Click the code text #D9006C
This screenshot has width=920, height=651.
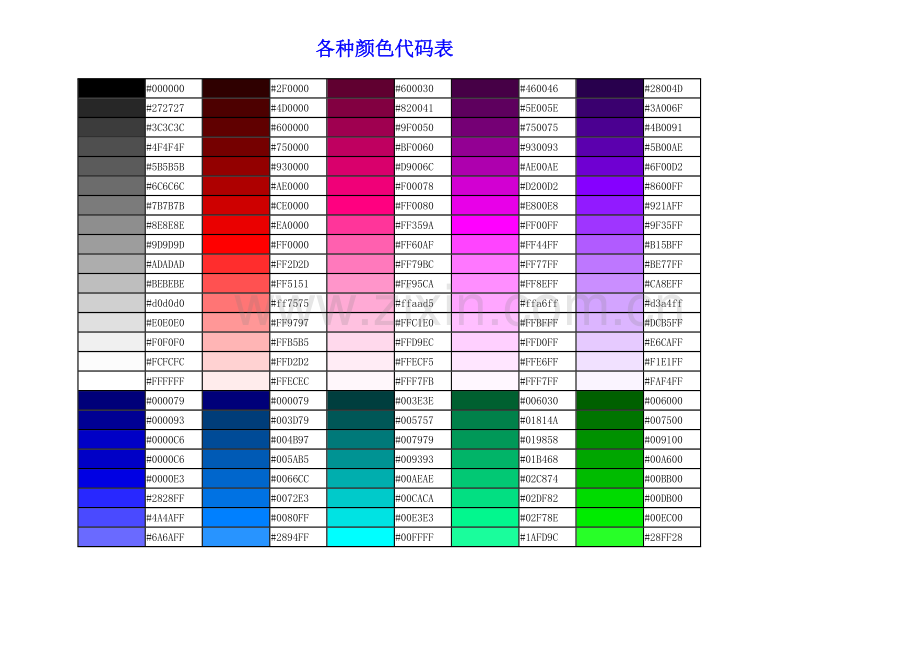[414, 167]
